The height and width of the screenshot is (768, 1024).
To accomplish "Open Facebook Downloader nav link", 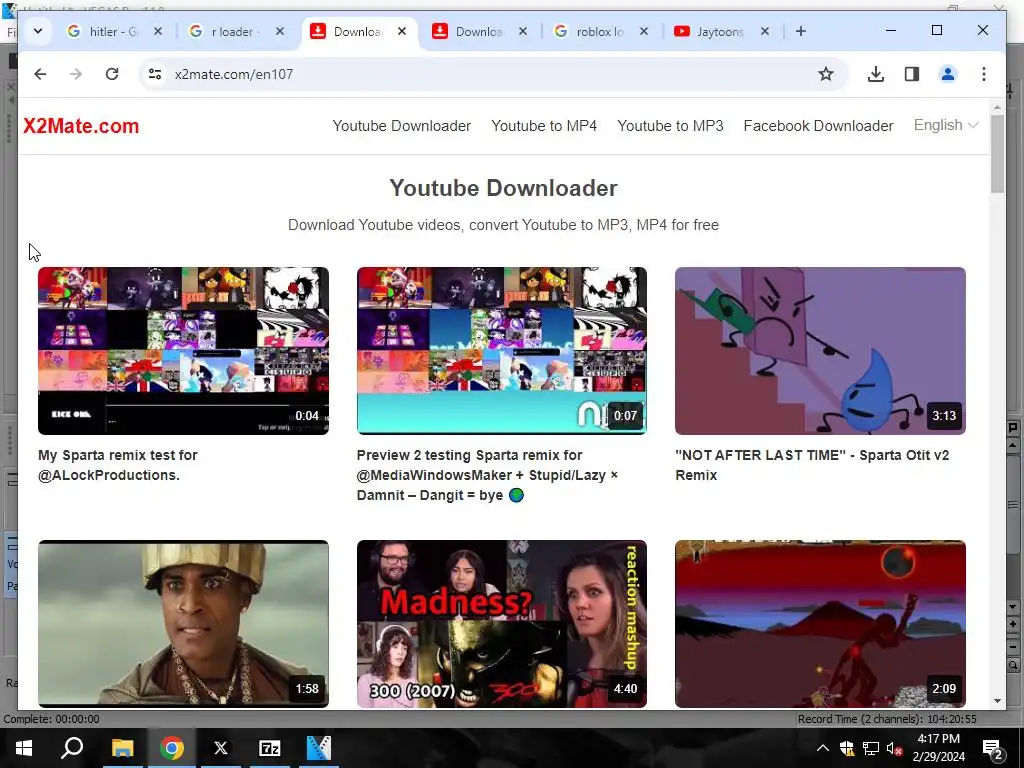I will coord(818,126).
